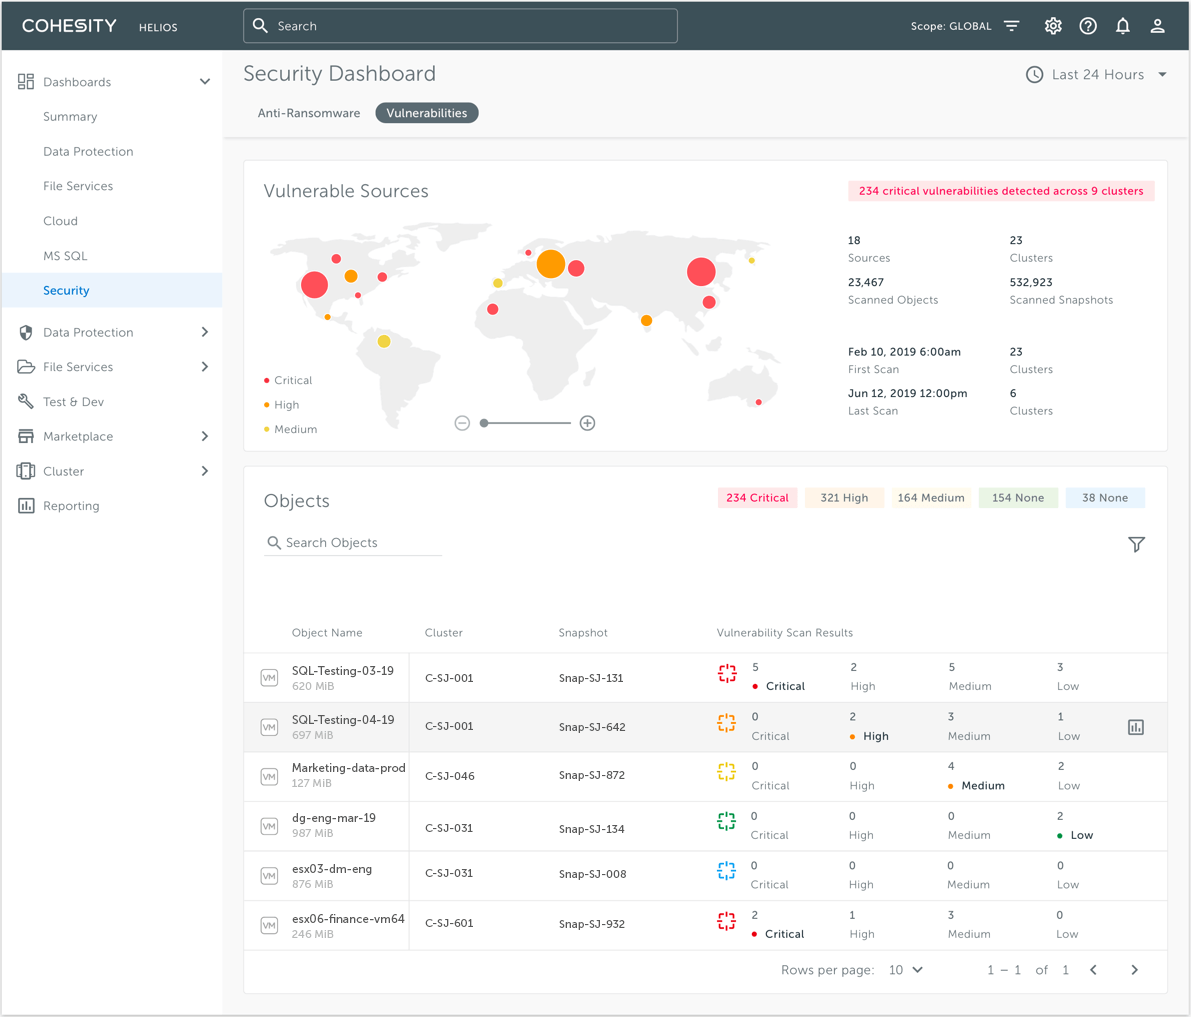This screenshot has width=1191, height=1017.
Task: Expand the Cluster section in the sidebar
Action: [x=66, y=471]
